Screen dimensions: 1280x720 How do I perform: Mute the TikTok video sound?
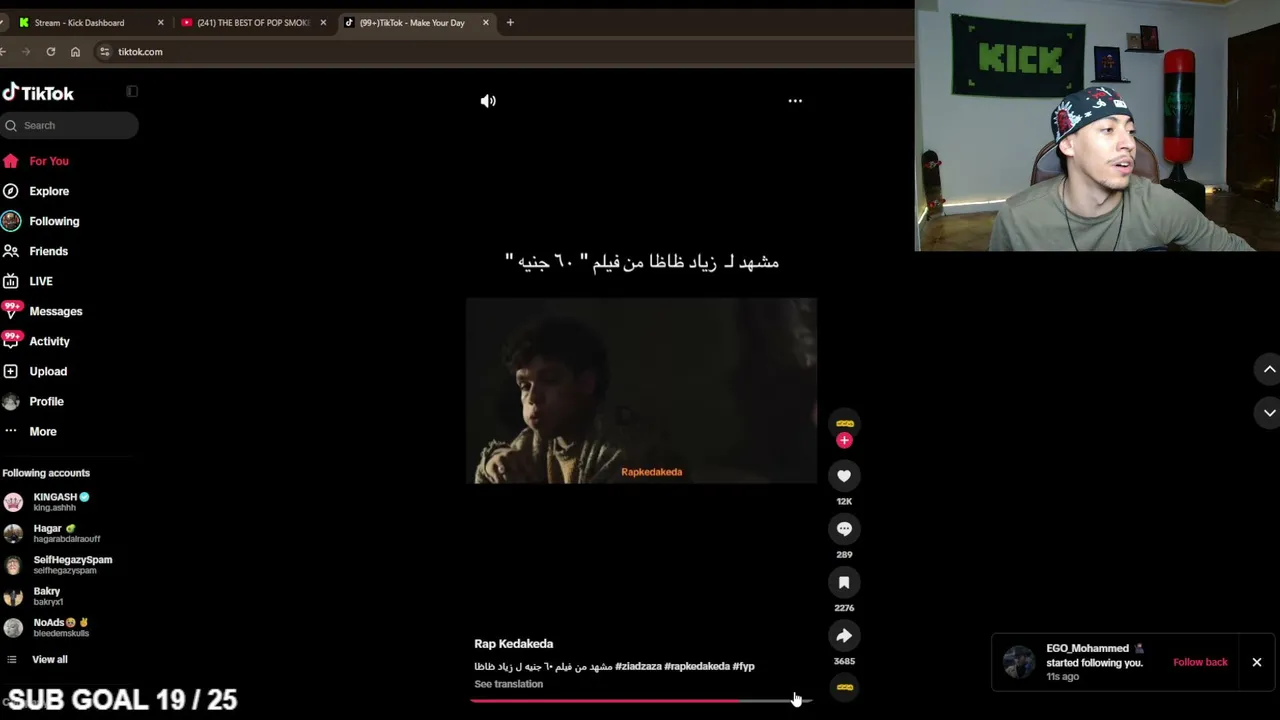(x=488, y=101)
